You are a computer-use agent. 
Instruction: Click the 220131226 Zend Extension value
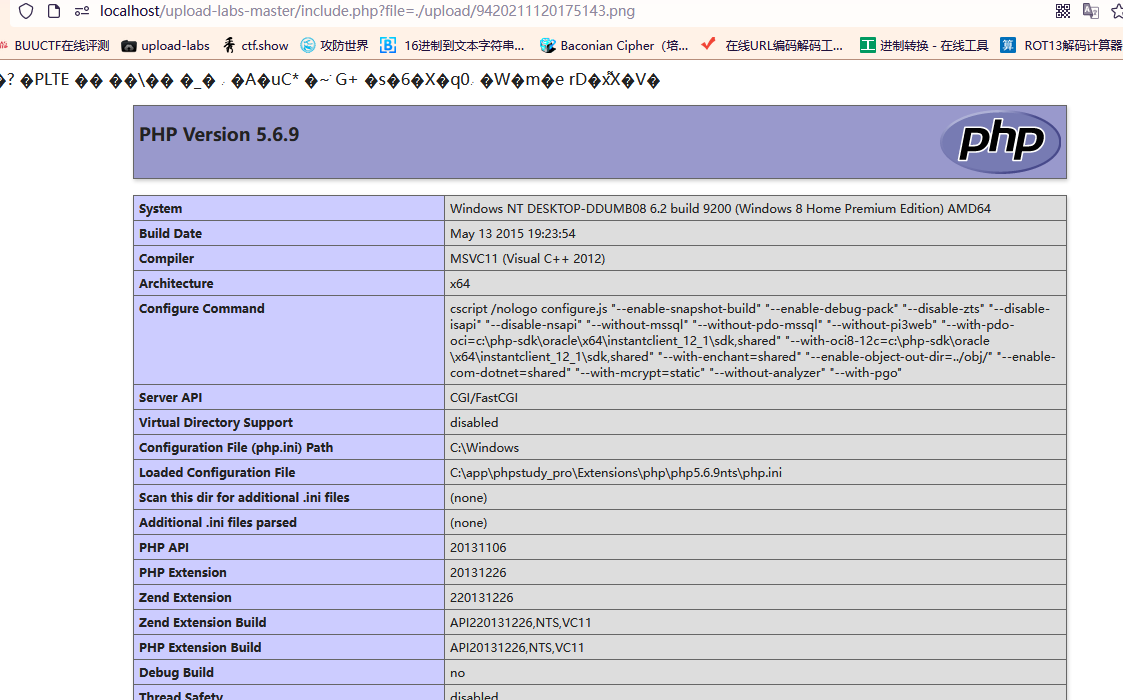481,598
